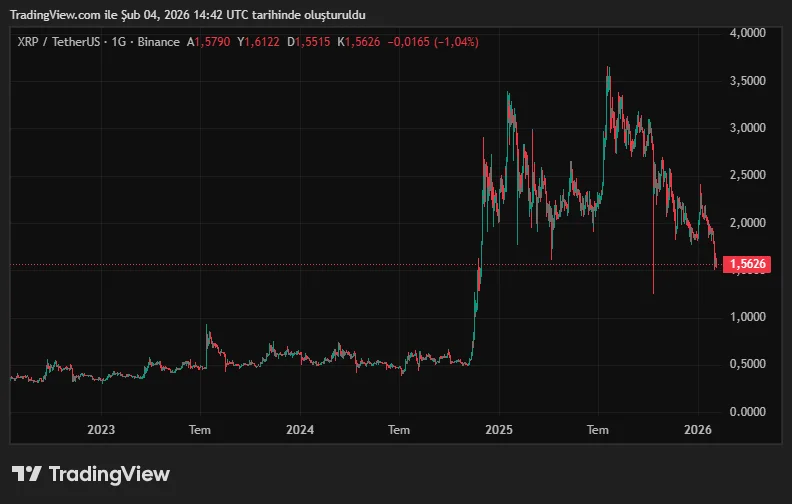Click the TradingView logo icon

tap(26, 474)
